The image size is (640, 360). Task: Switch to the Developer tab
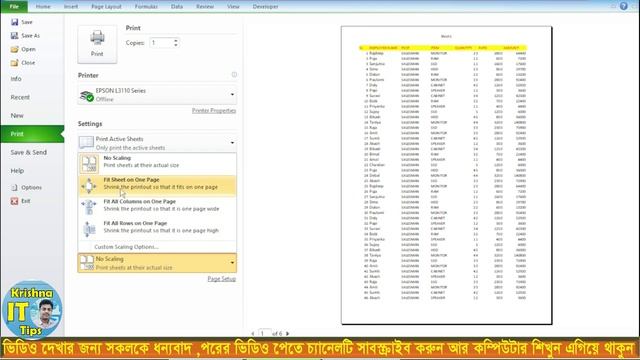[265, 7]
